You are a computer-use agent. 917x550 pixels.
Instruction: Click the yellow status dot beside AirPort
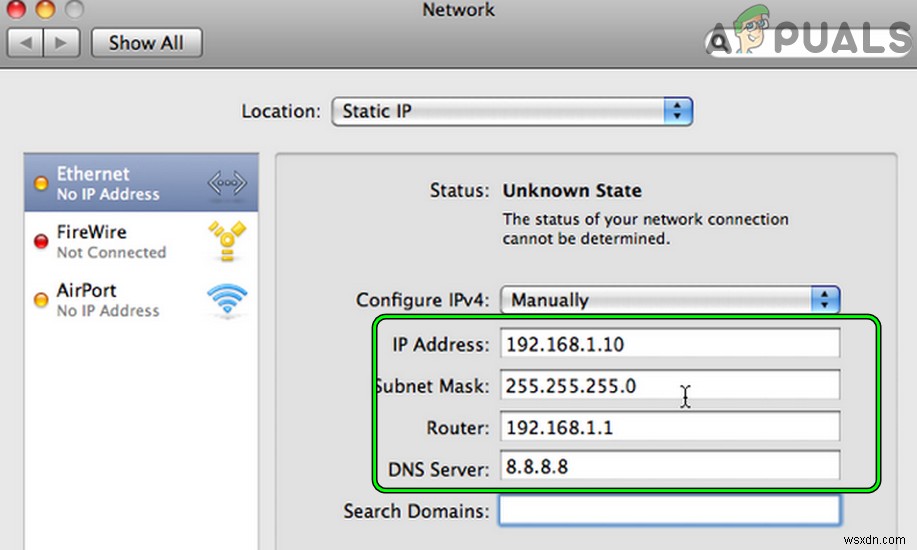(41, 300)
